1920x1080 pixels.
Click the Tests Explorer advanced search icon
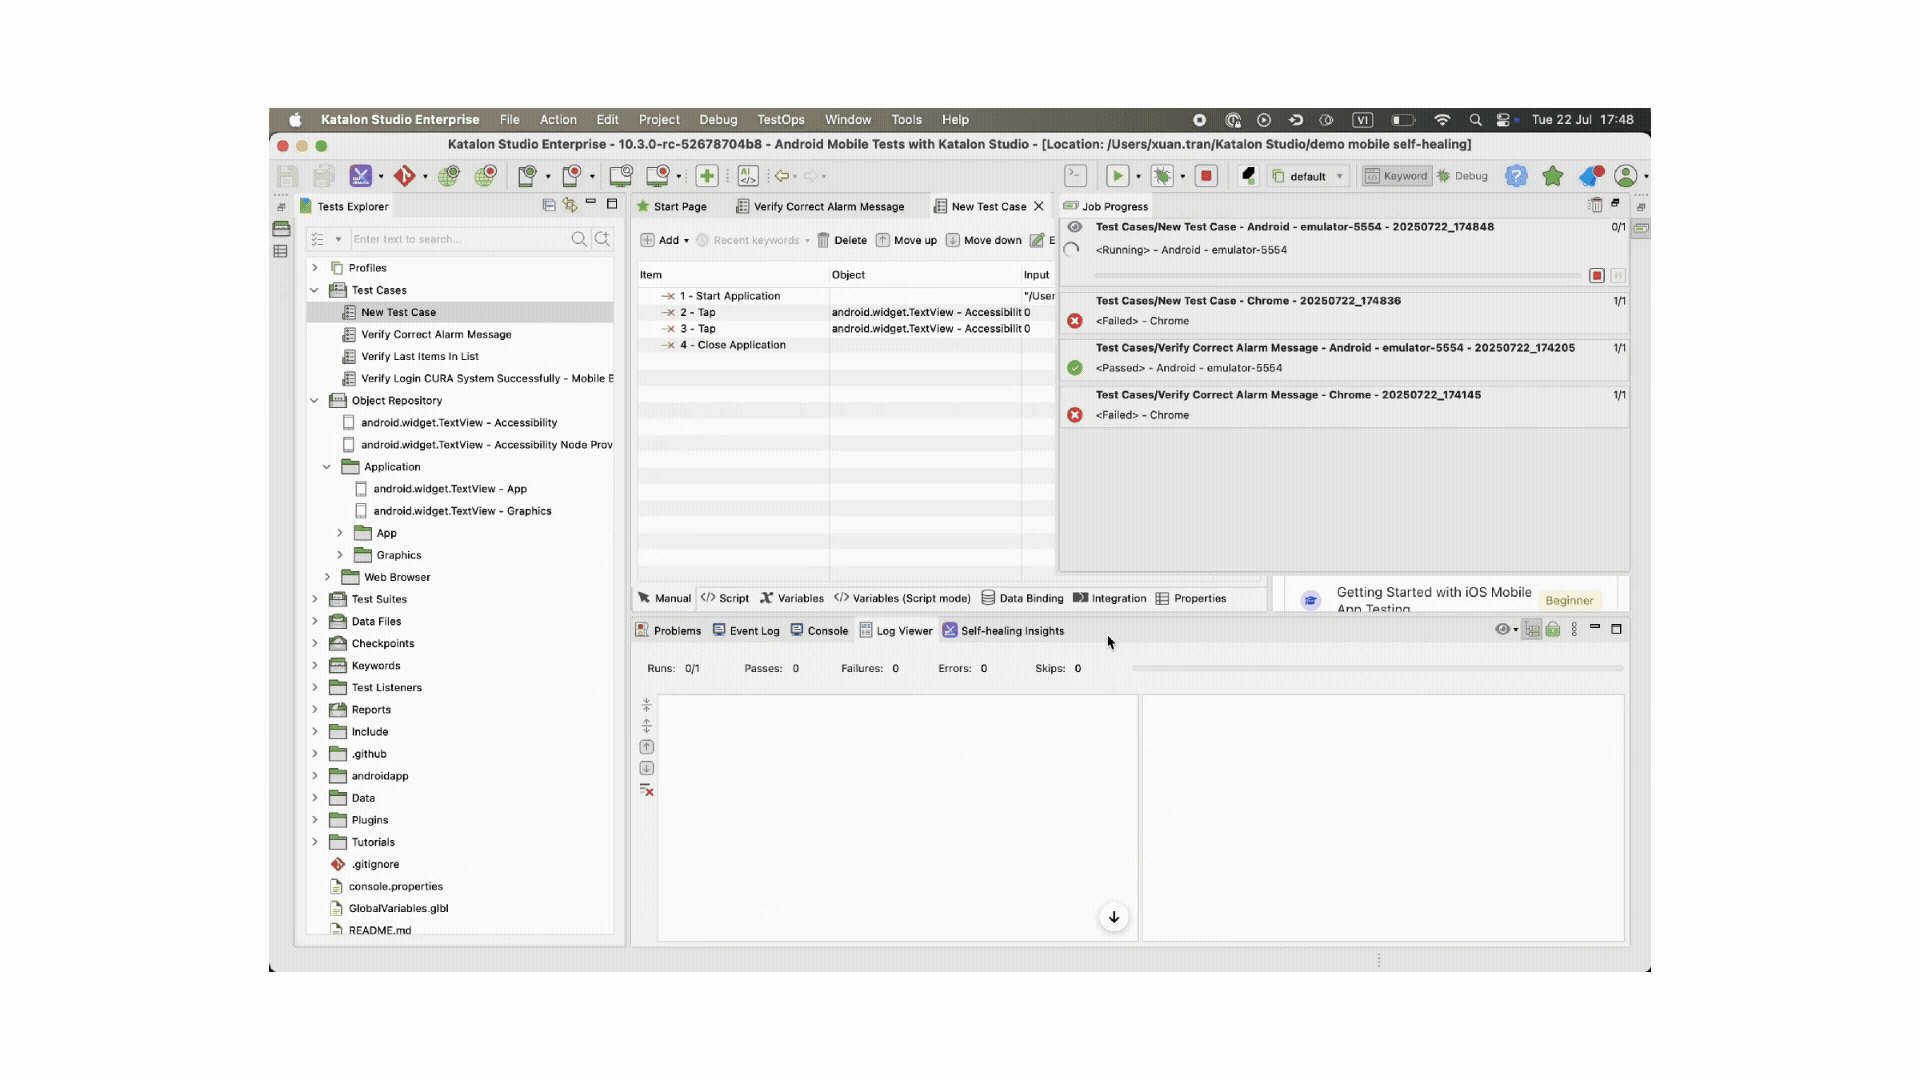[x=602, y=239]
